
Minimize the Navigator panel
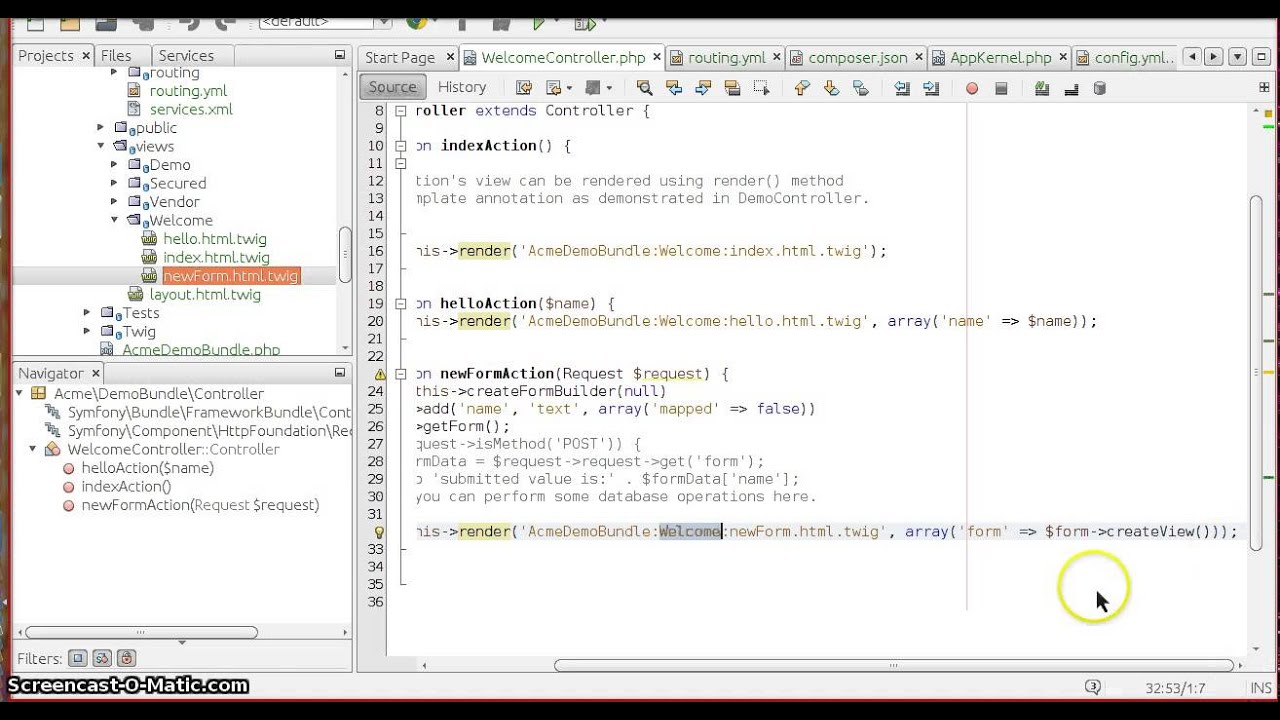(340, 373)
